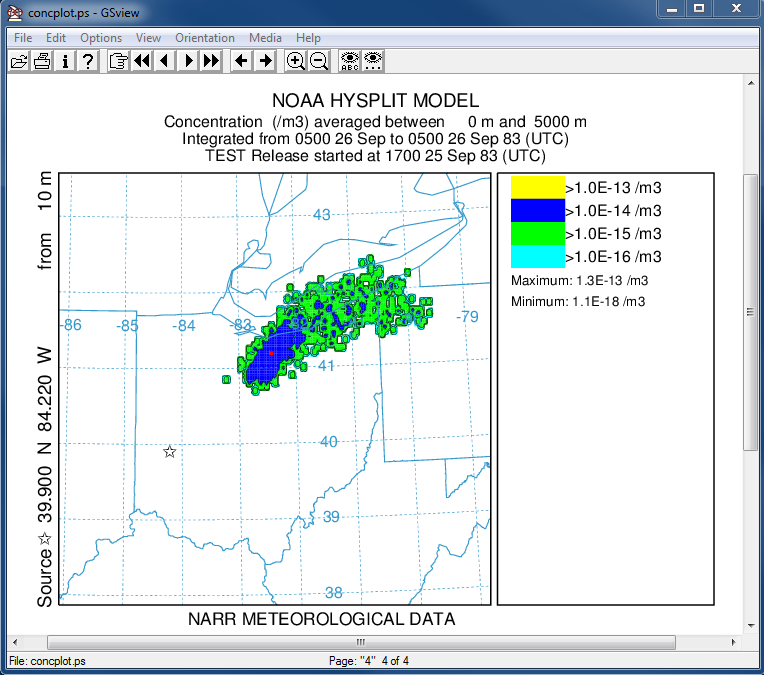
Task: Go to previous page with the left triangle
Action: (x=164, y=61)
